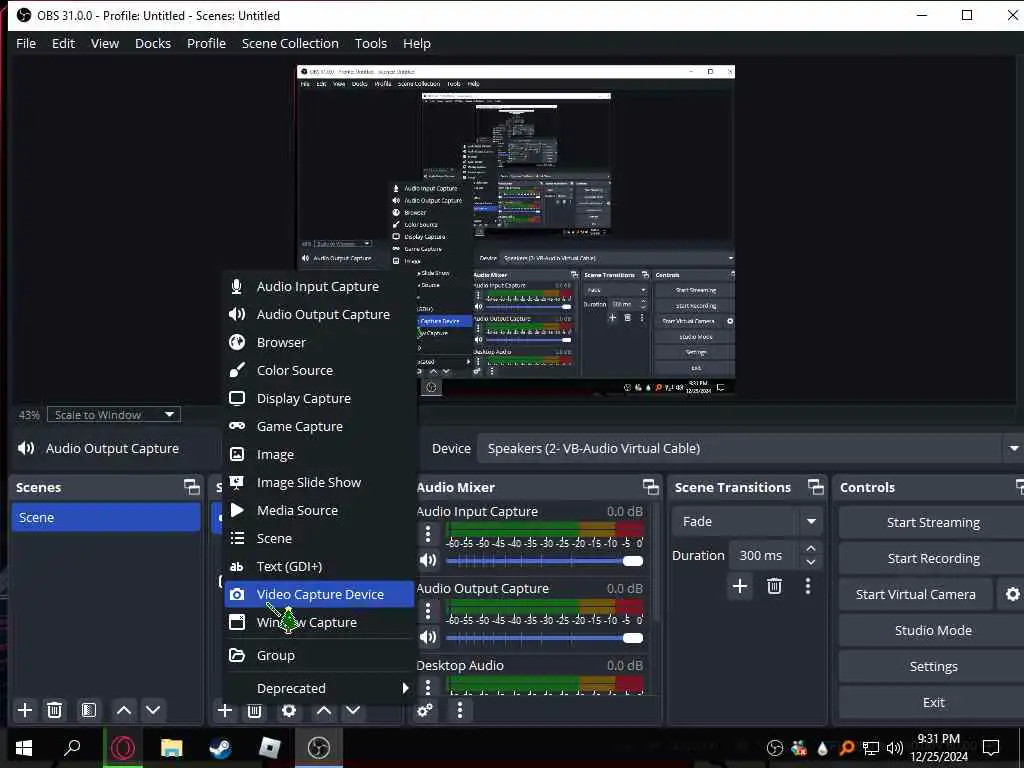Open File Explorer from taskbar
Screen dimensions: 1024x768
tap(172, 748)
